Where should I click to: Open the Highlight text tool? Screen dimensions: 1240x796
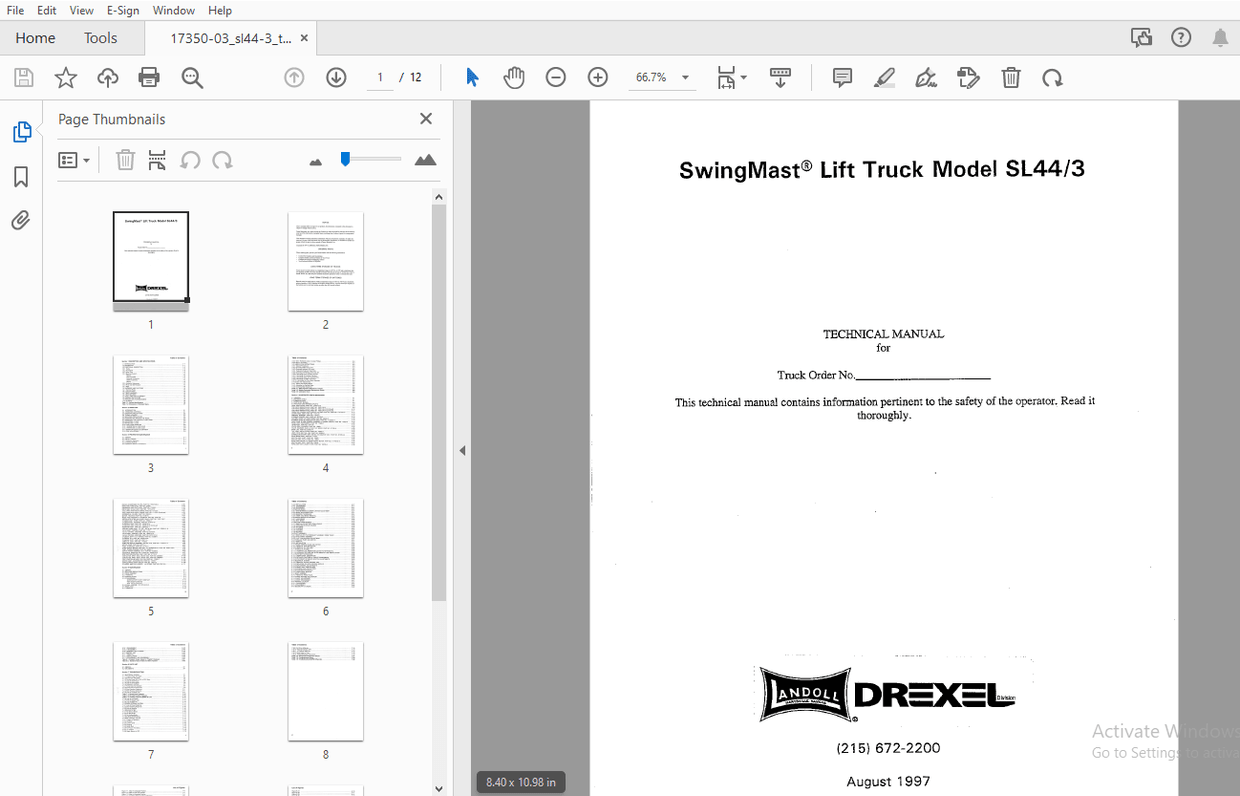pos(884,77)
